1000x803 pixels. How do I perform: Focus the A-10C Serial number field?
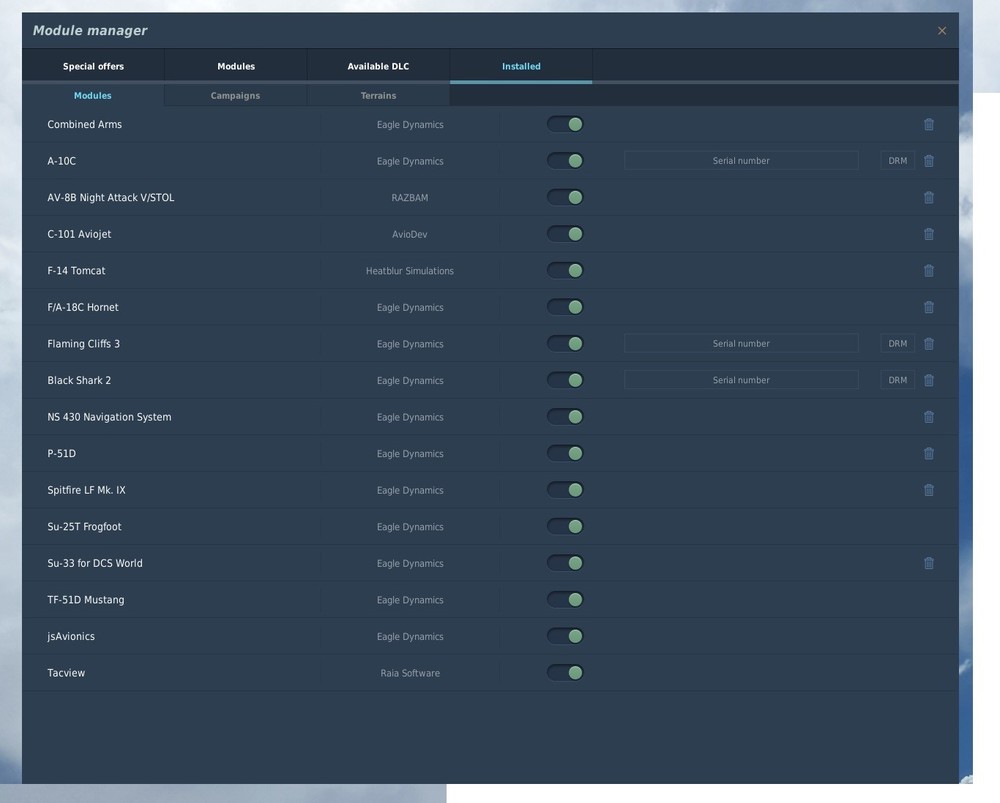coord(741,161)
